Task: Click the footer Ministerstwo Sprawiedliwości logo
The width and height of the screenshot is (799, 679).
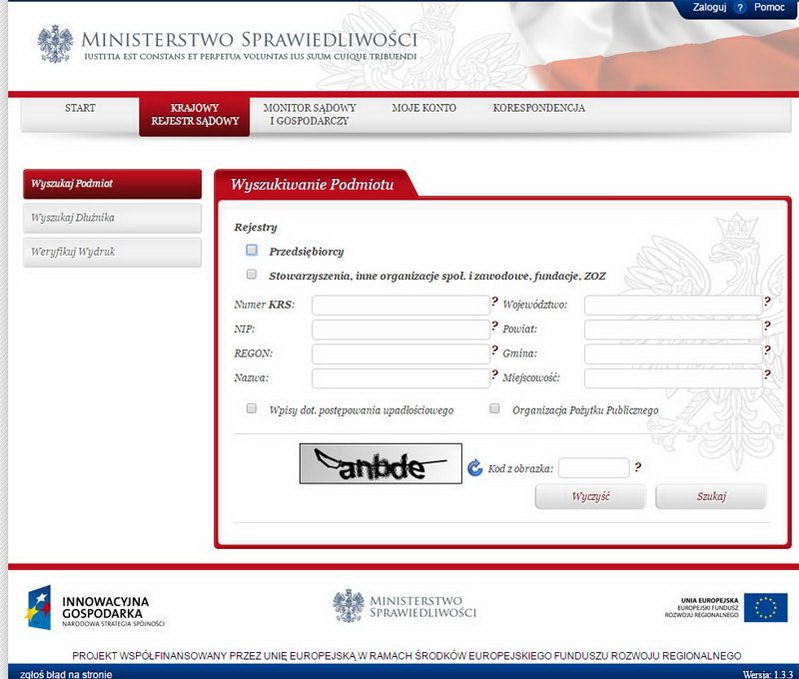Action: pos(405,606)
